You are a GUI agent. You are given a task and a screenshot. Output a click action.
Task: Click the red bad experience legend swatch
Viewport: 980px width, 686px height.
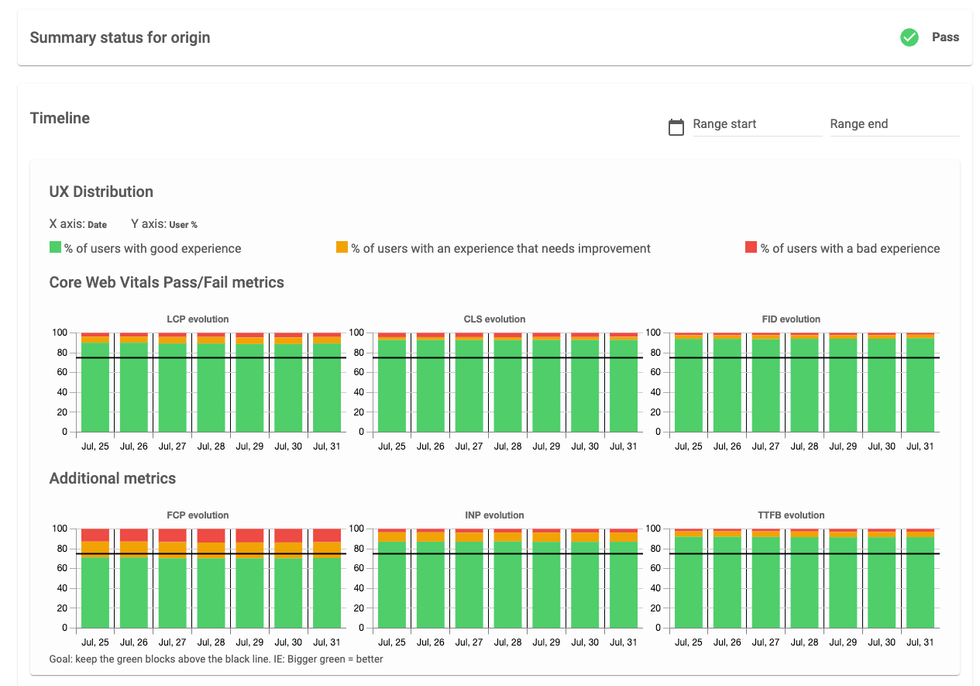pyautogui.click(x=751, y=248)
